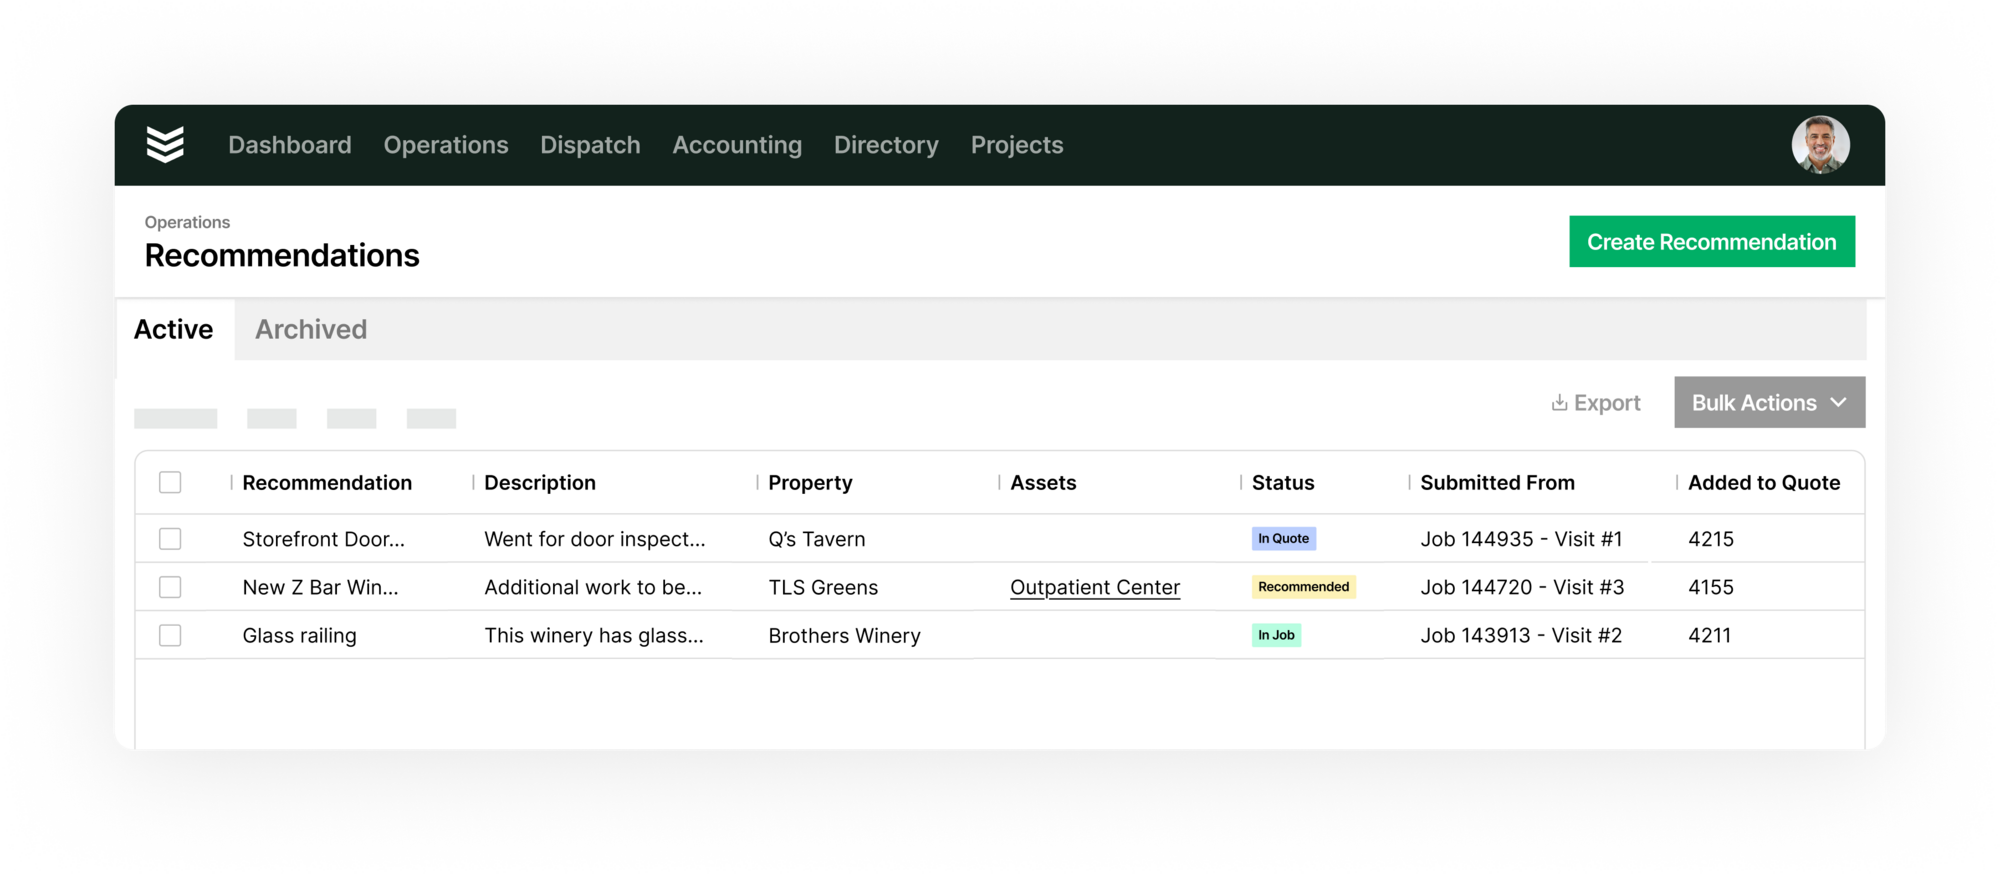Image resolution: width=2000 pixels, height=874 pixels.
Task: Check the Storefront Door row checkbox
Action: pos(170,538)
